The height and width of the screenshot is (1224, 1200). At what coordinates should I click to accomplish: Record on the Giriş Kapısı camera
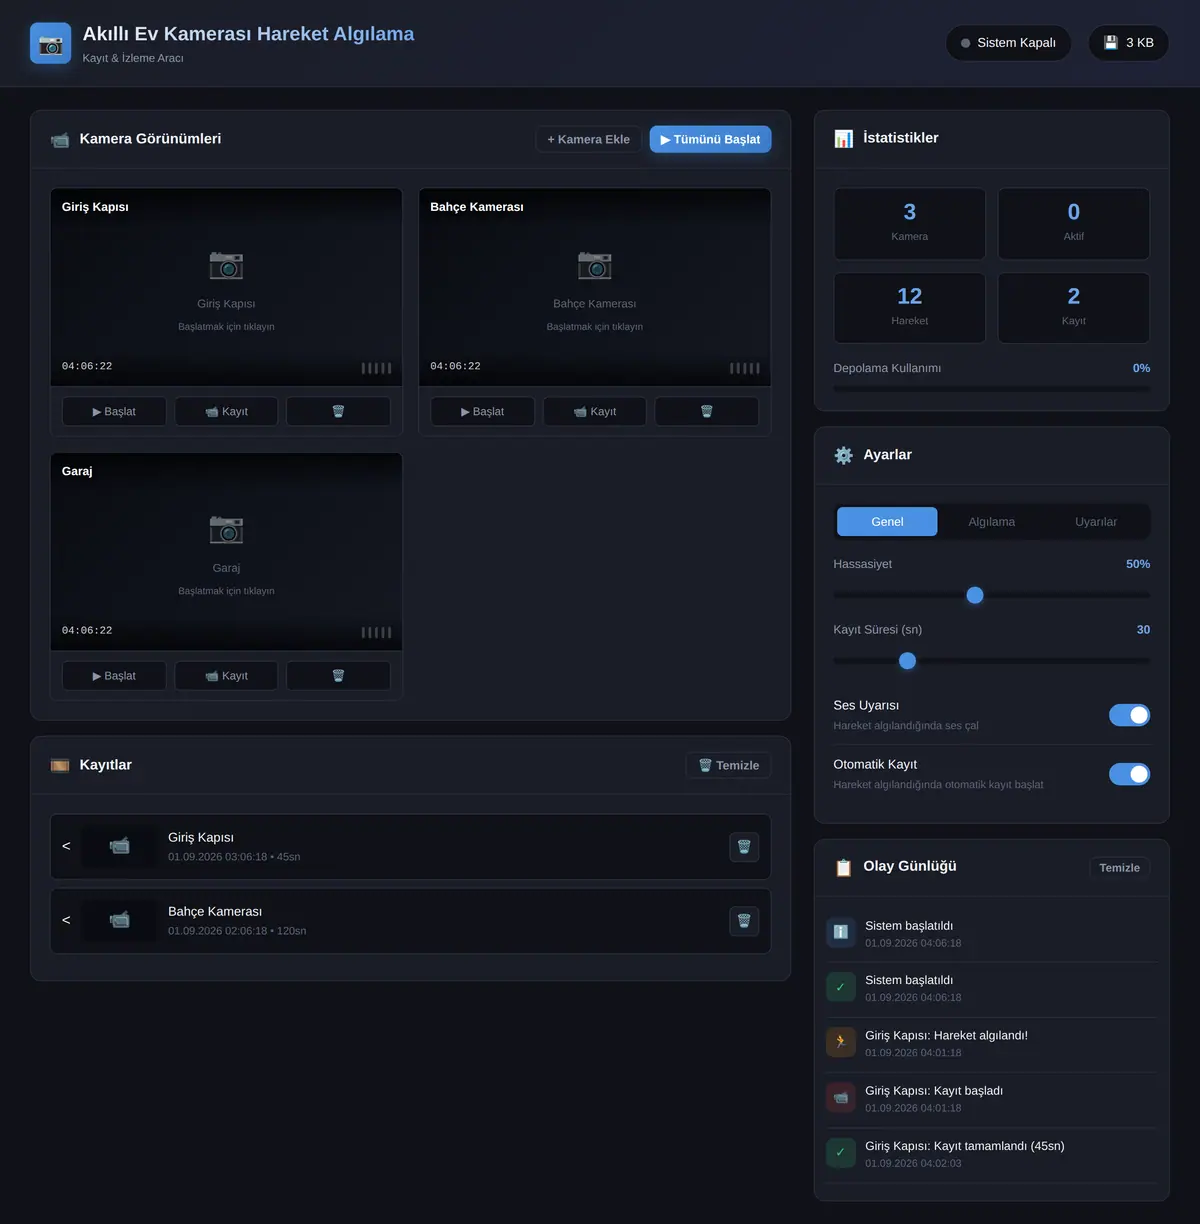(x=226, y=411)
